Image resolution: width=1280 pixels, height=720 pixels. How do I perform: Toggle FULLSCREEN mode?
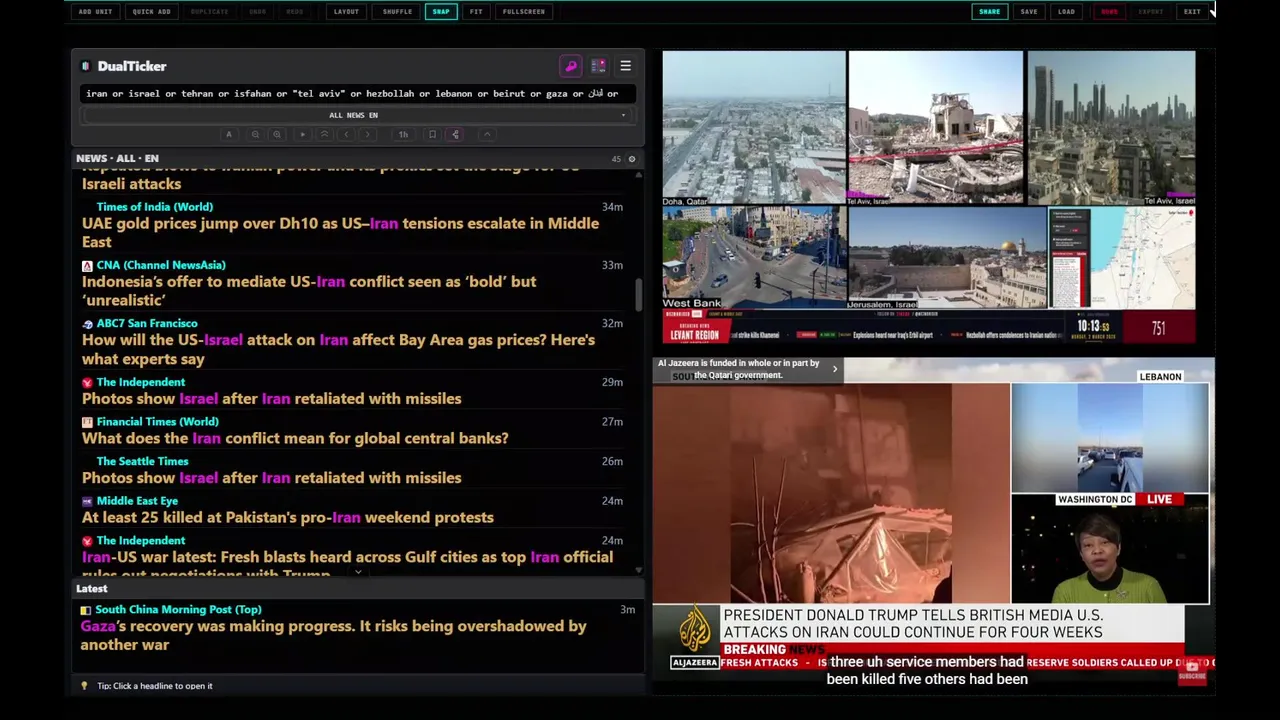[x=524, y=12]
